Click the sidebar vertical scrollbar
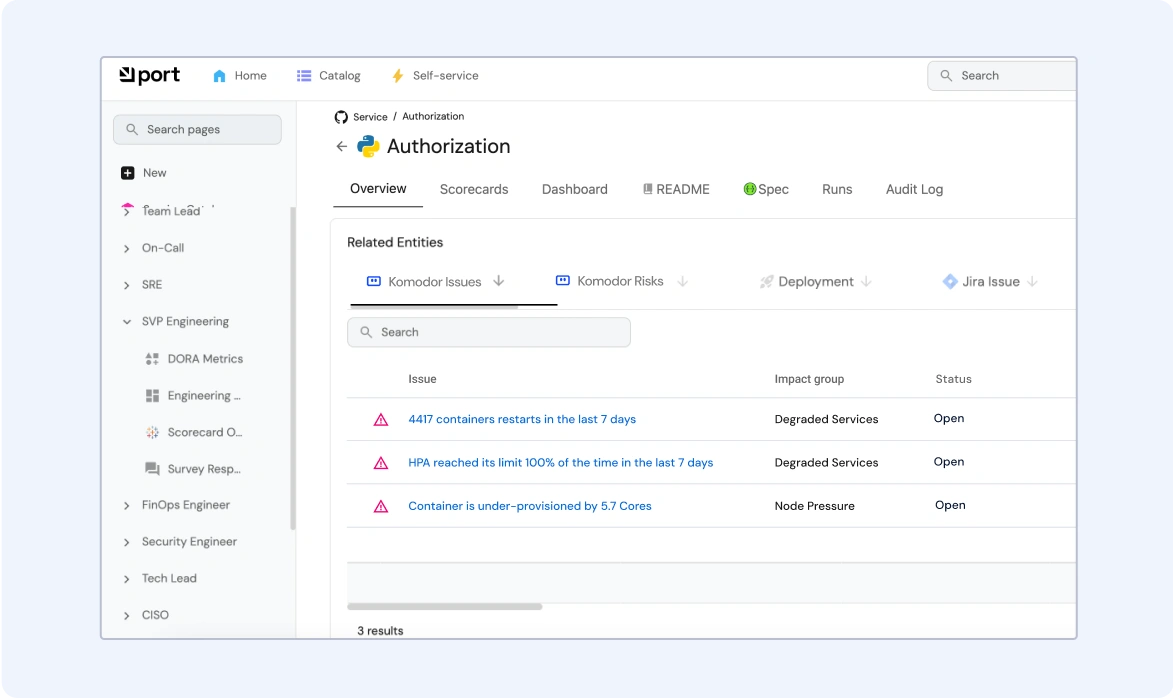 tap(293, 368)
